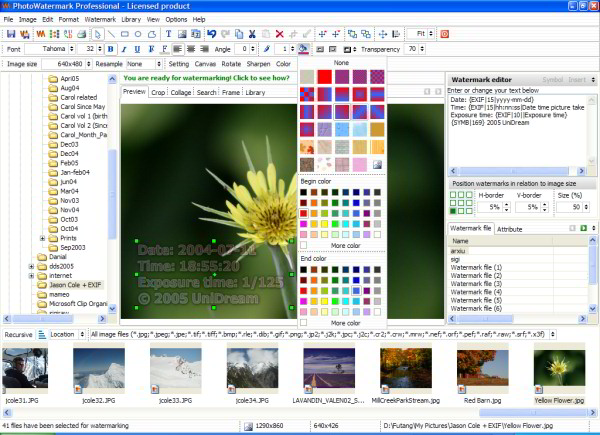Click the Paste clipboard icon
Screen dimensions: 600x435
(266, 34)
